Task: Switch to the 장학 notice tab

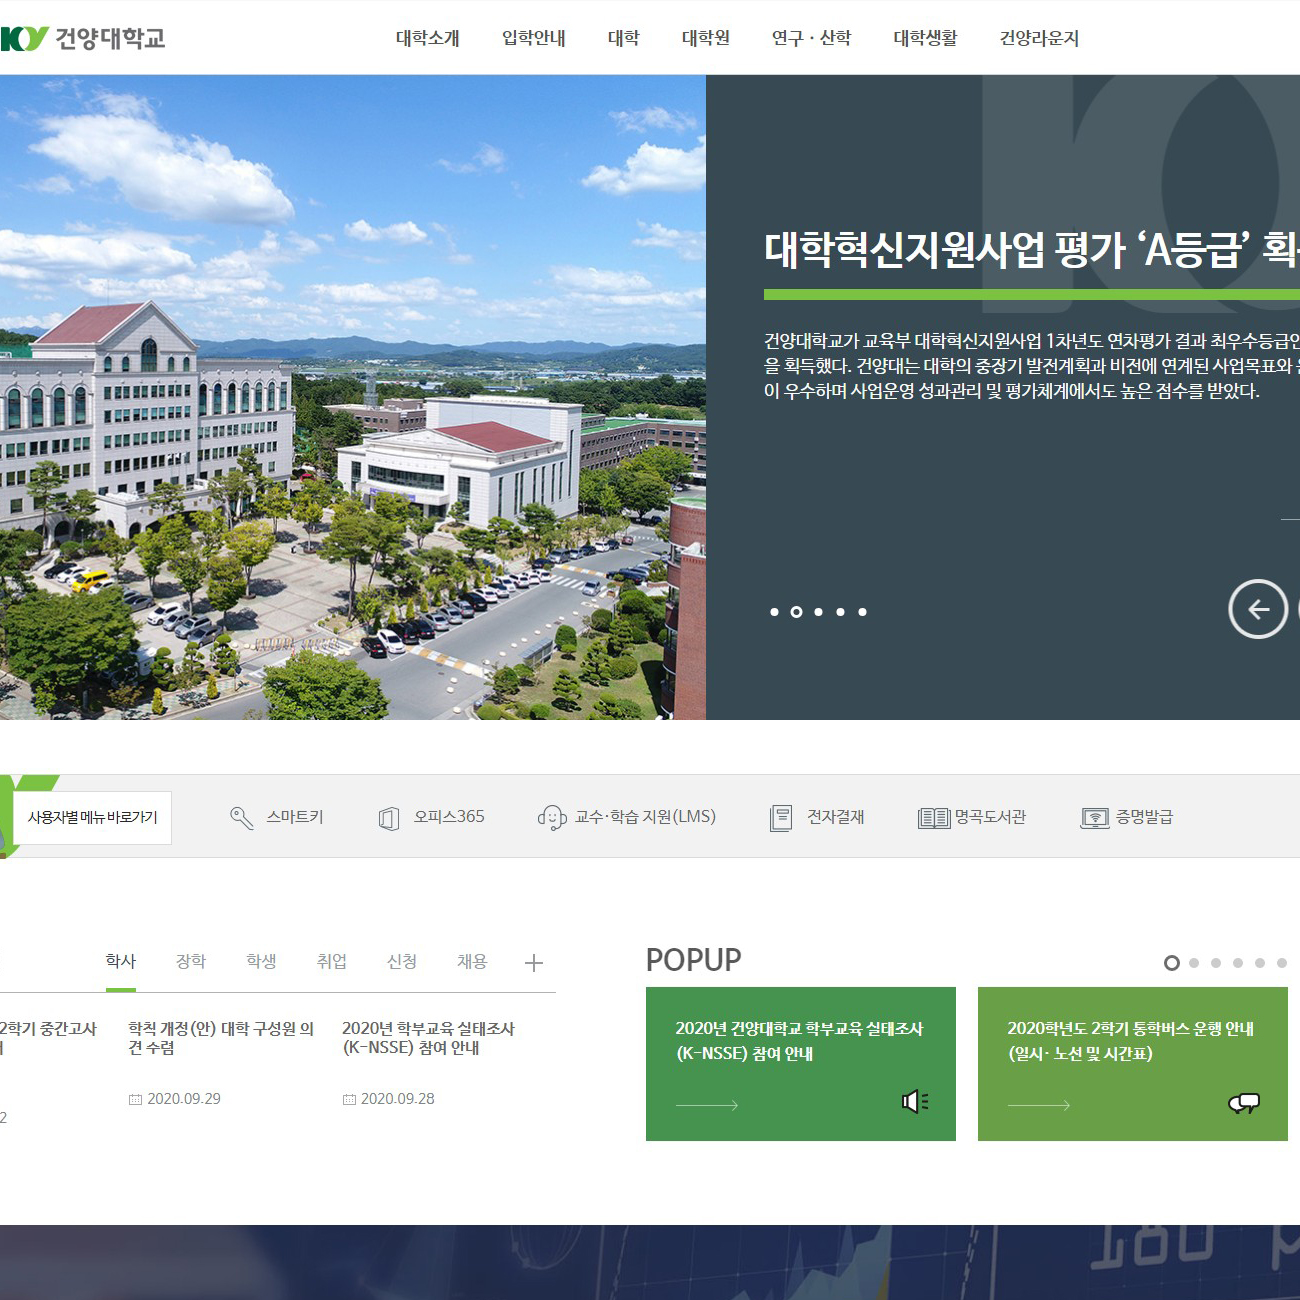Action: [190, 961]
